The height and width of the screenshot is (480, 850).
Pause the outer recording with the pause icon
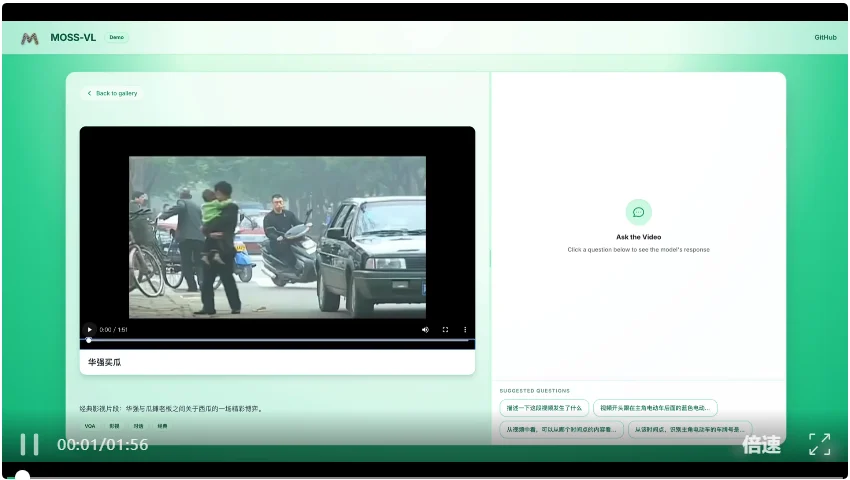click(30, 444)
